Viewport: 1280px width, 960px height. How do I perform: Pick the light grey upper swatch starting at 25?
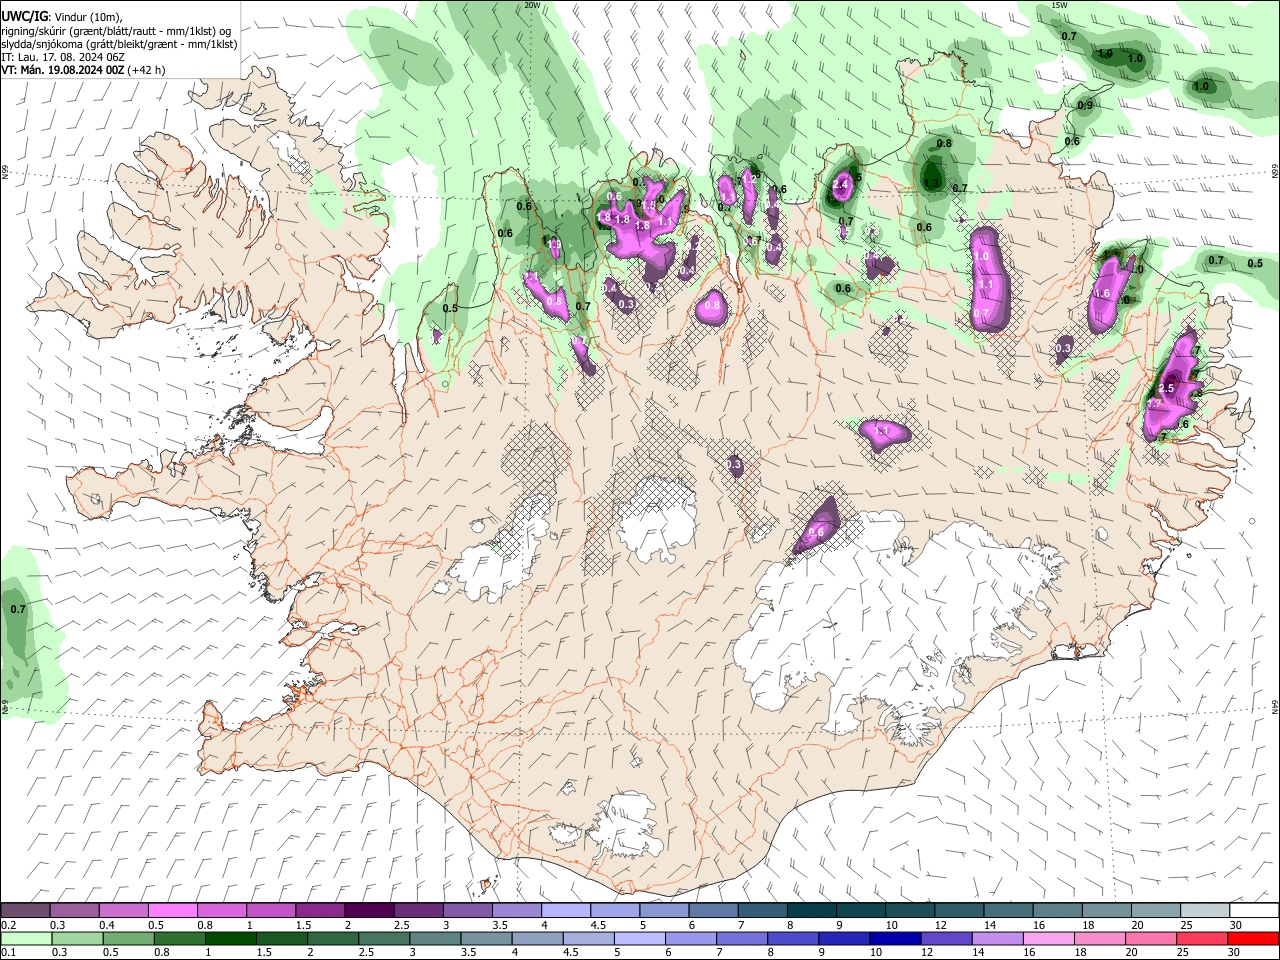[x=1204, y=911]
